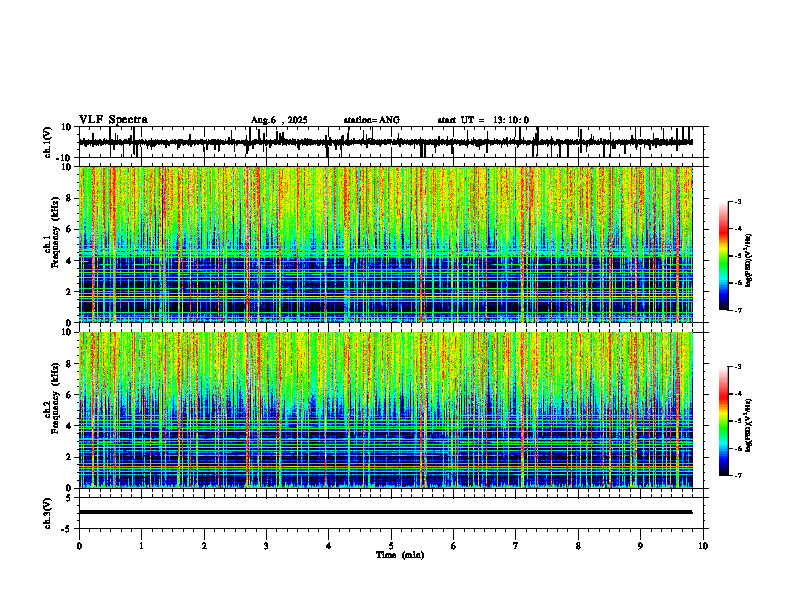Click the ch.2 color bar log(PSD) label
Screen dimensions: 792x612
[749, 426]
